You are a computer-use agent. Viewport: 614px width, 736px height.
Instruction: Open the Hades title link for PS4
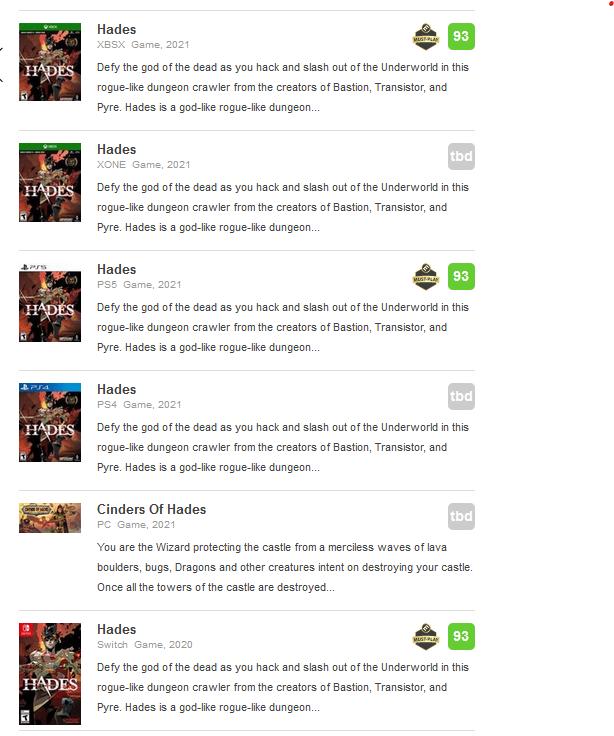click(x=116, y=389)
